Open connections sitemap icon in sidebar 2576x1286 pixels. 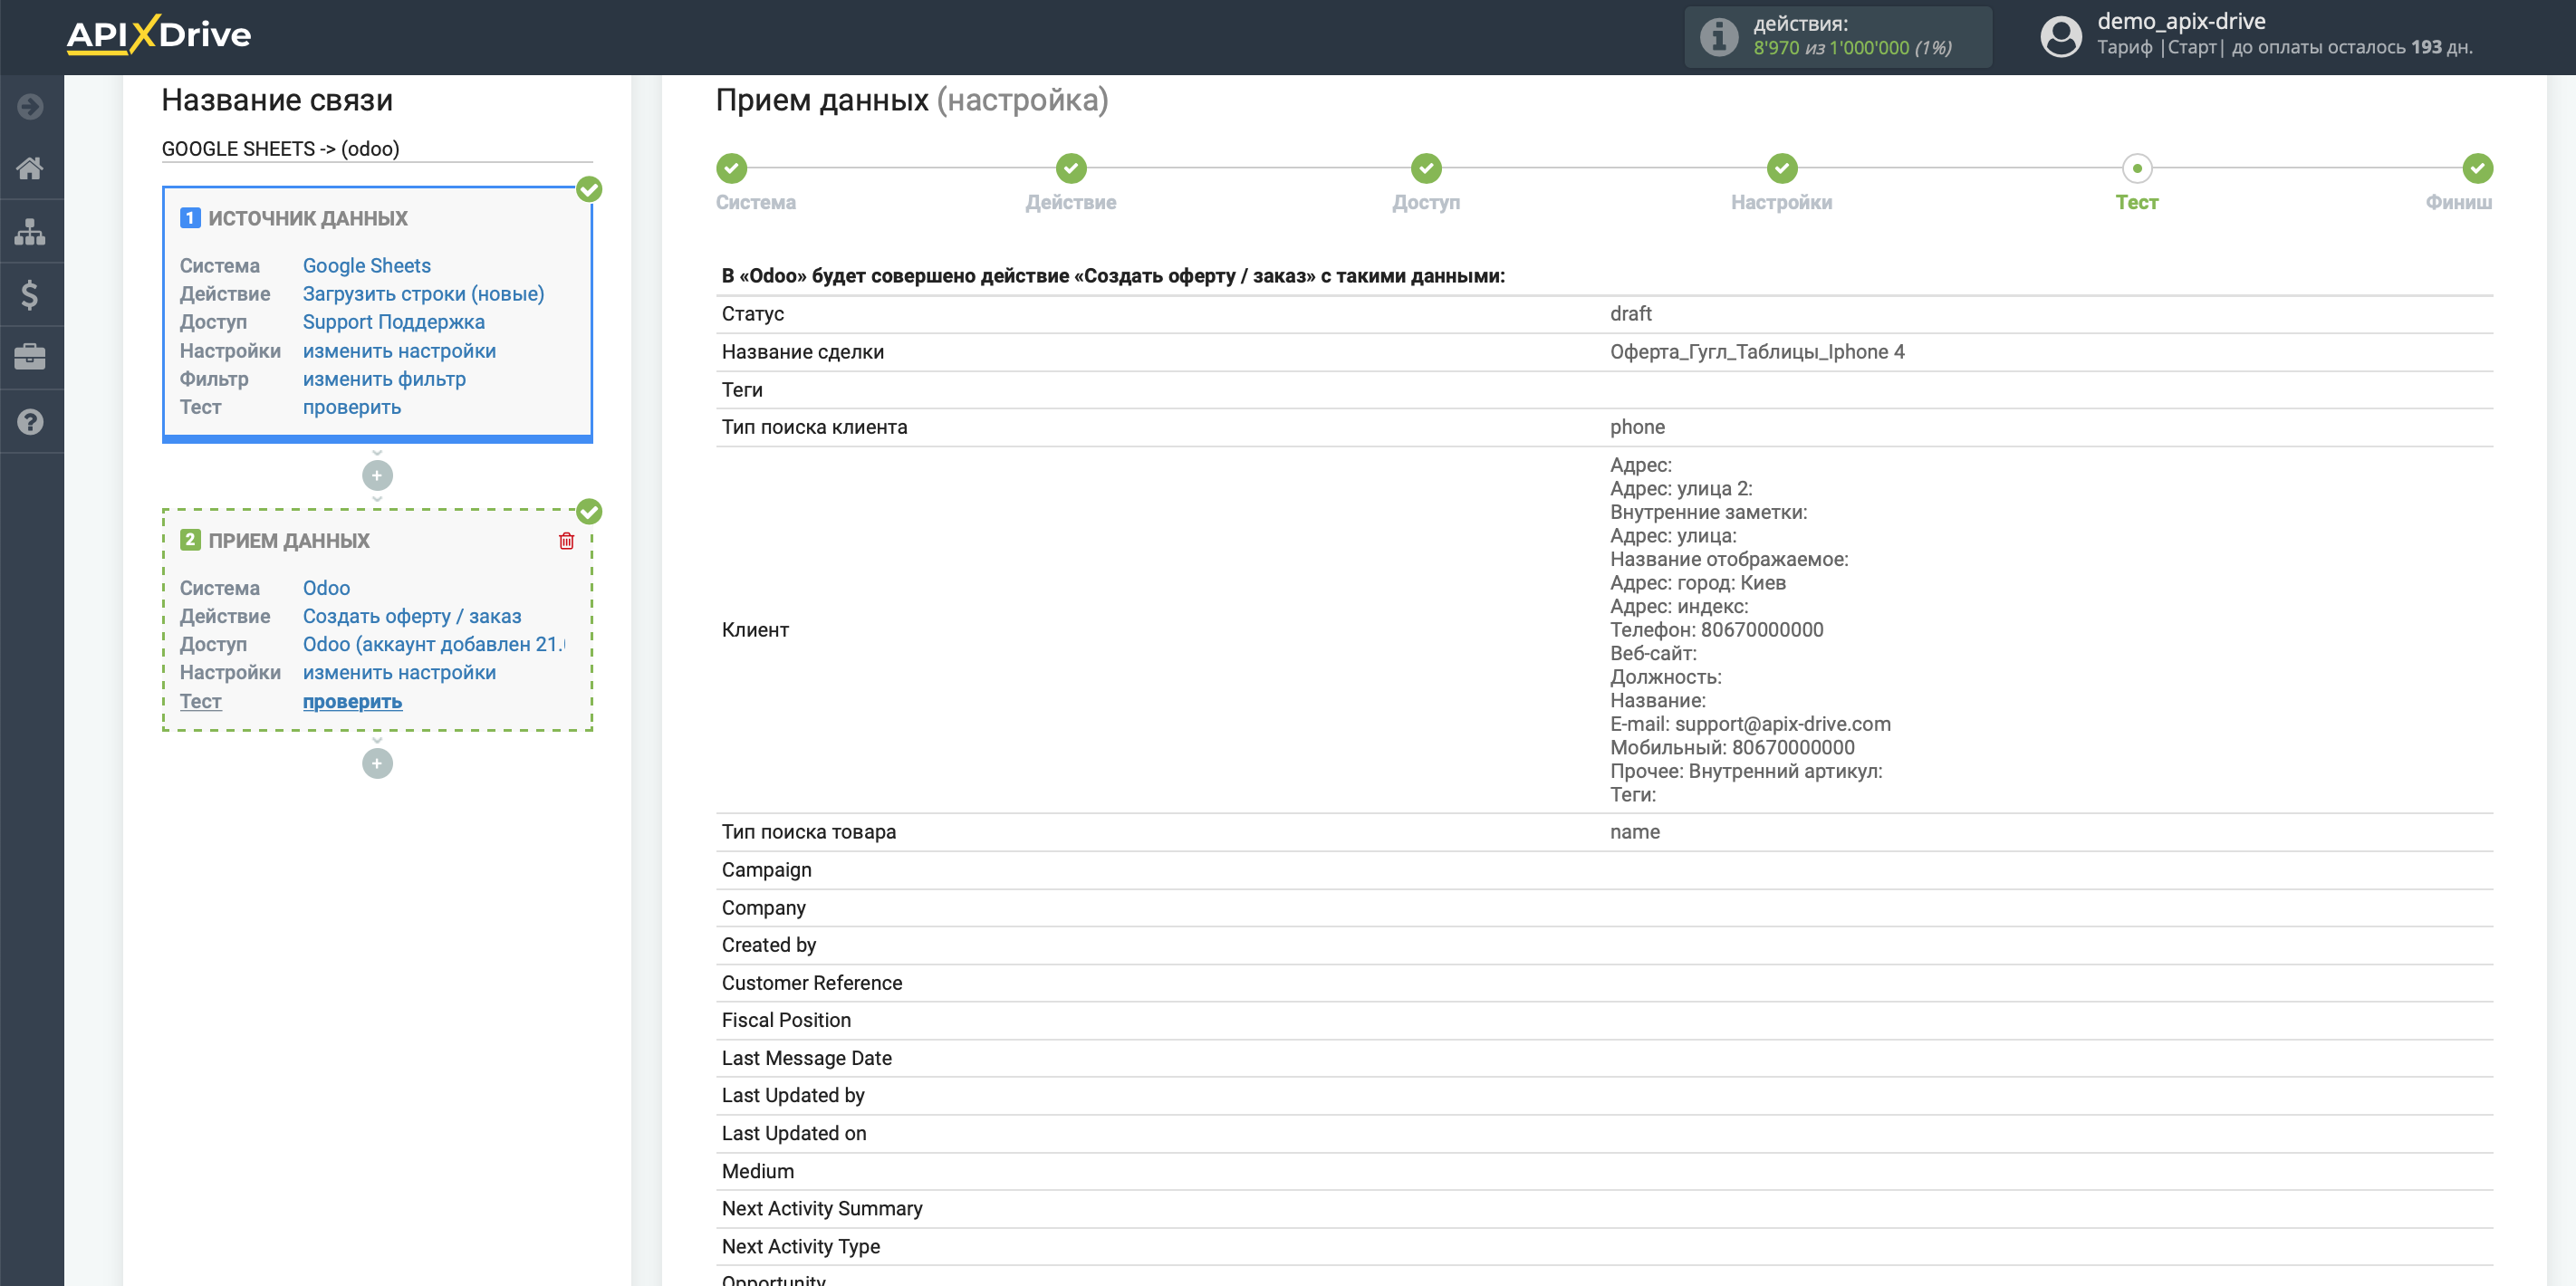(x=30, y=231)
